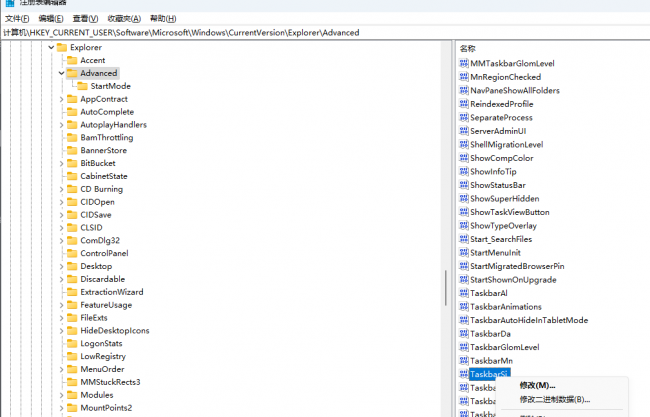Screen dimensions: 650x417
Task: Open the 文件(F) menu
Action: coord(17,19)
